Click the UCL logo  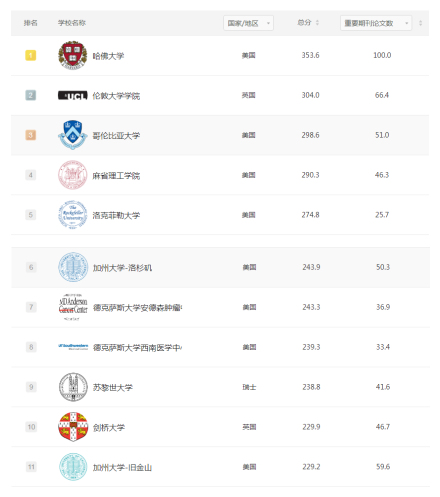tap(73, 96)
